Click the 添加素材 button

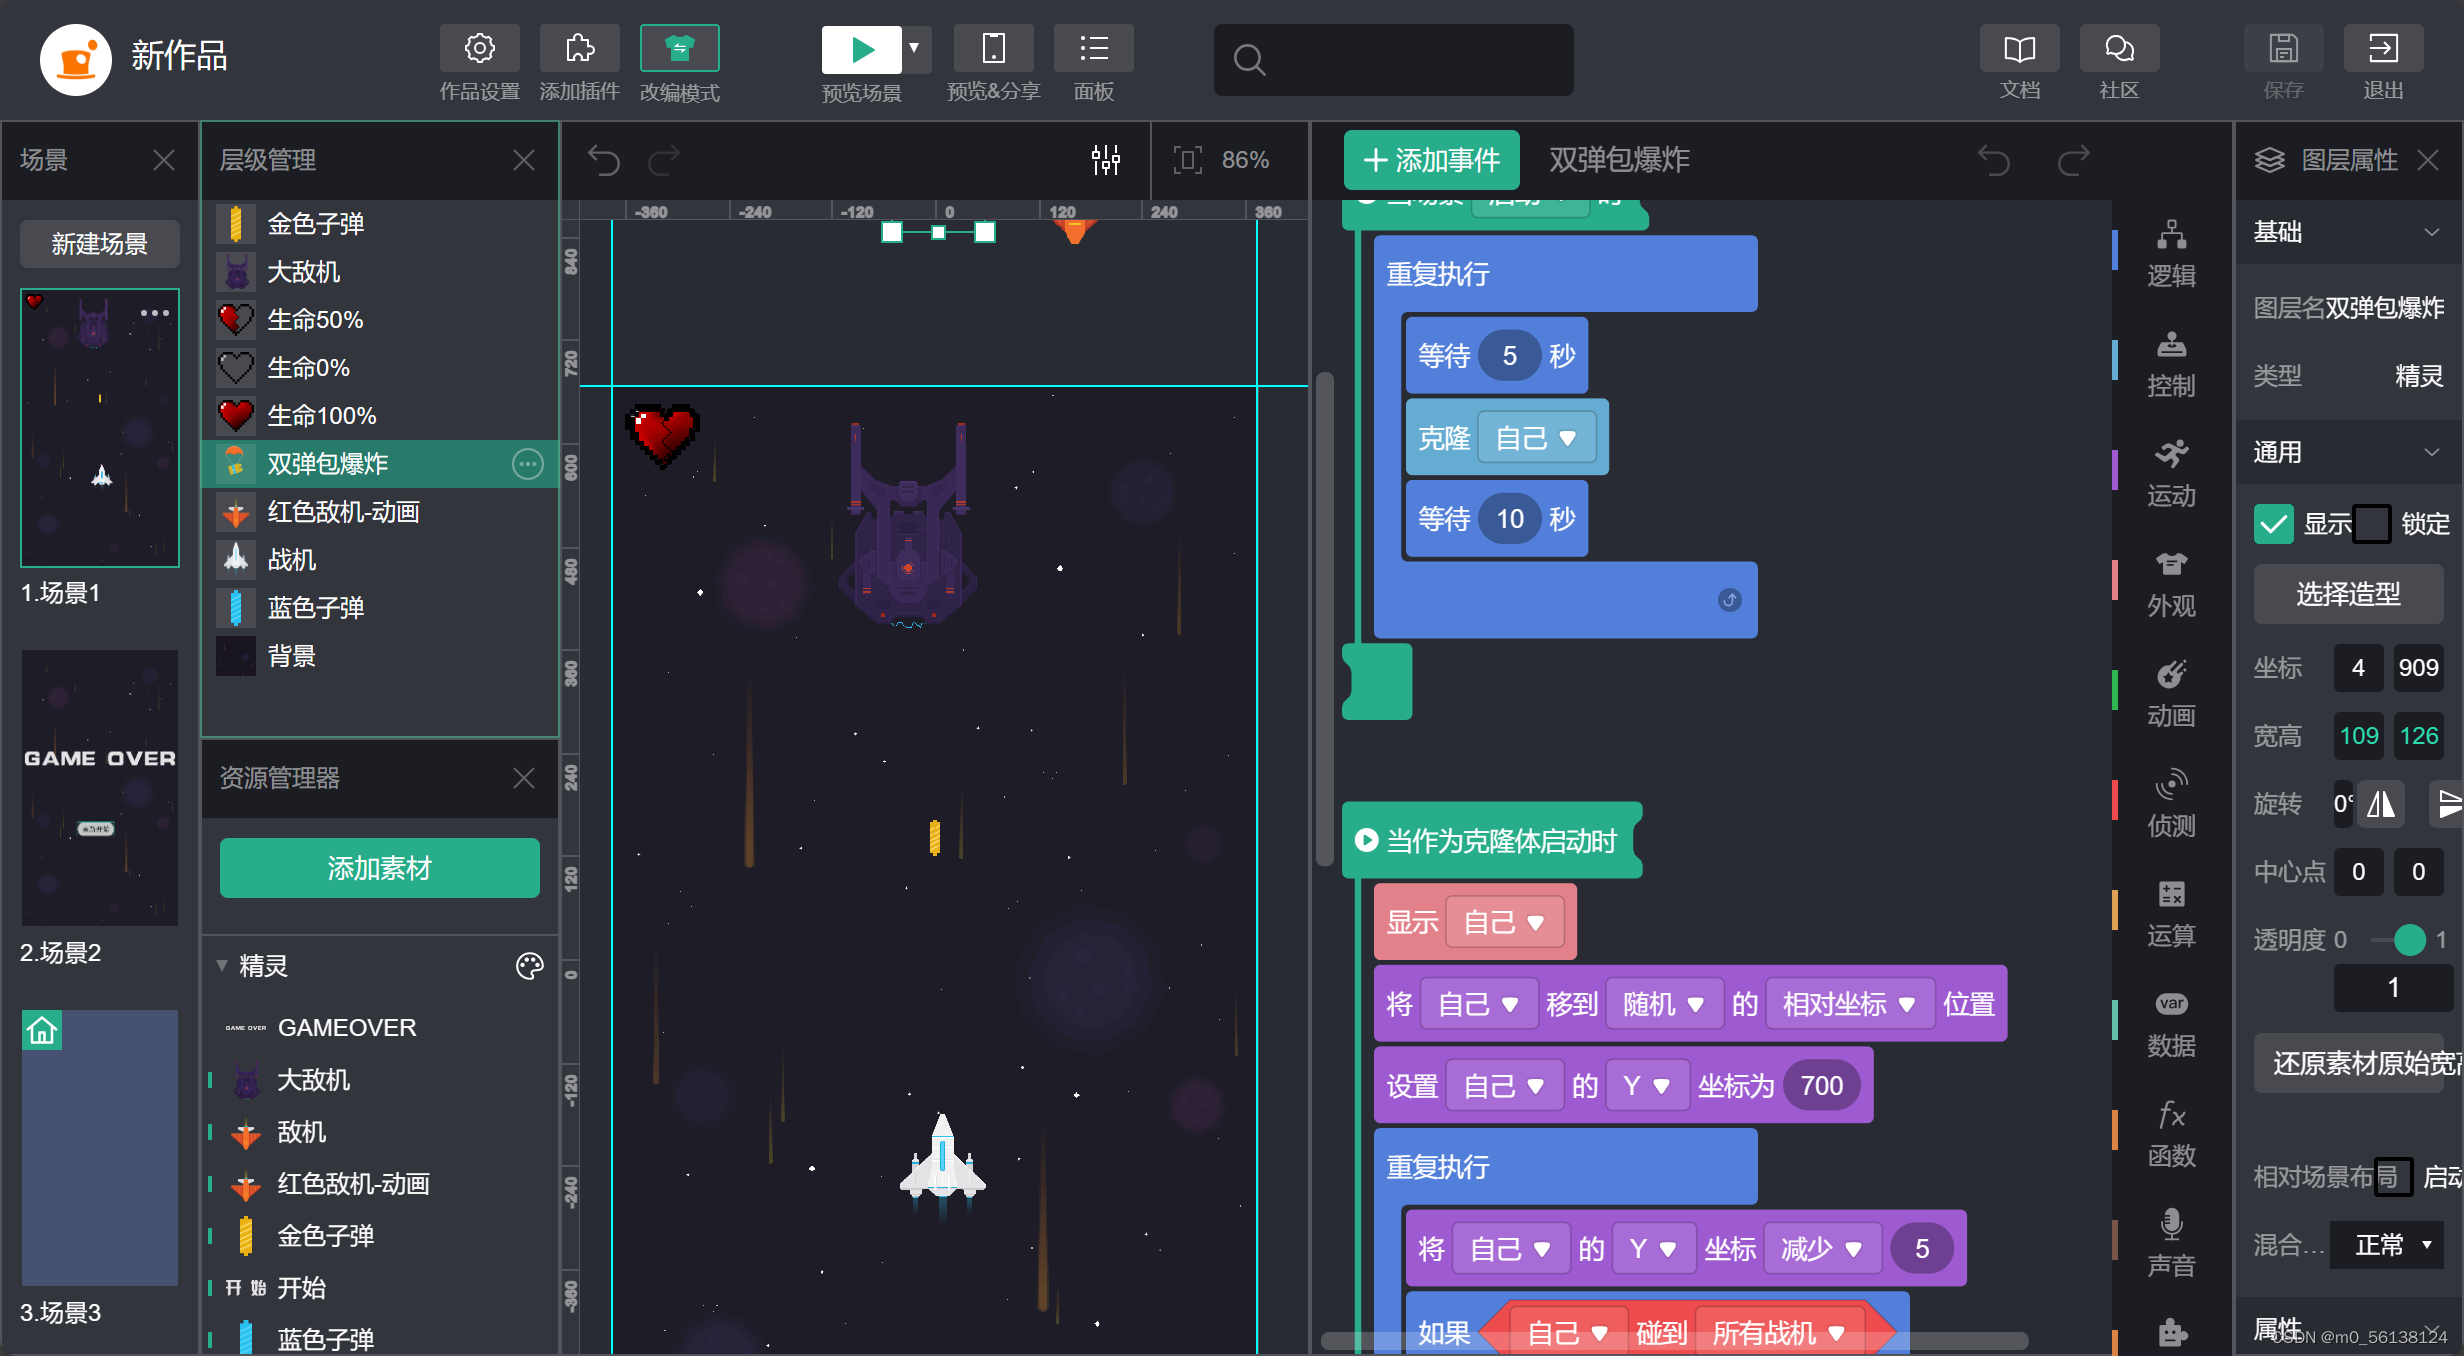(x=379, y=868)
